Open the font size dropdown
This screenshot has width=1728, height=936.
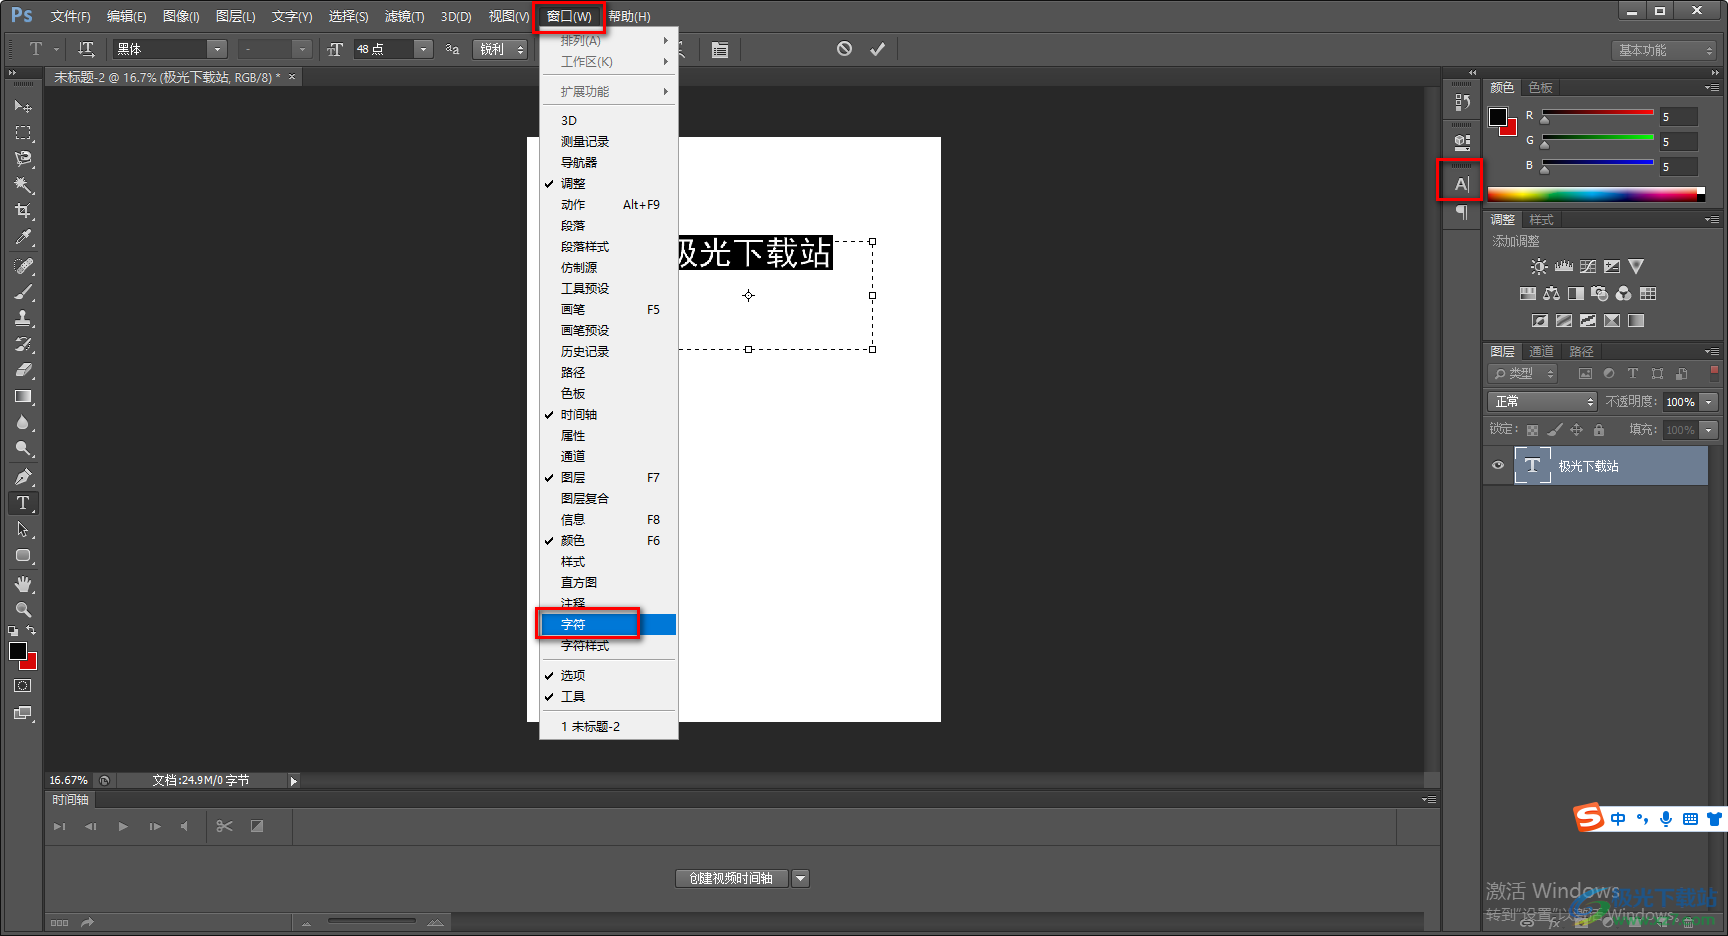423,49
